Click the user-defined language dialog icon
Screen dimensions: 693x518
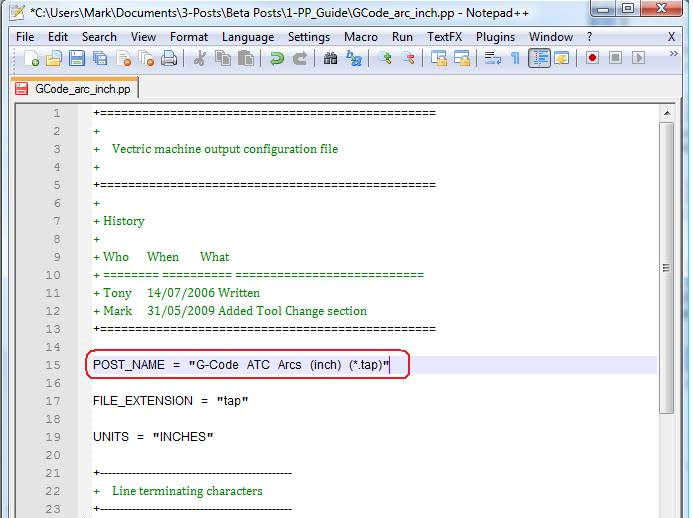click(x=562, y=58)
